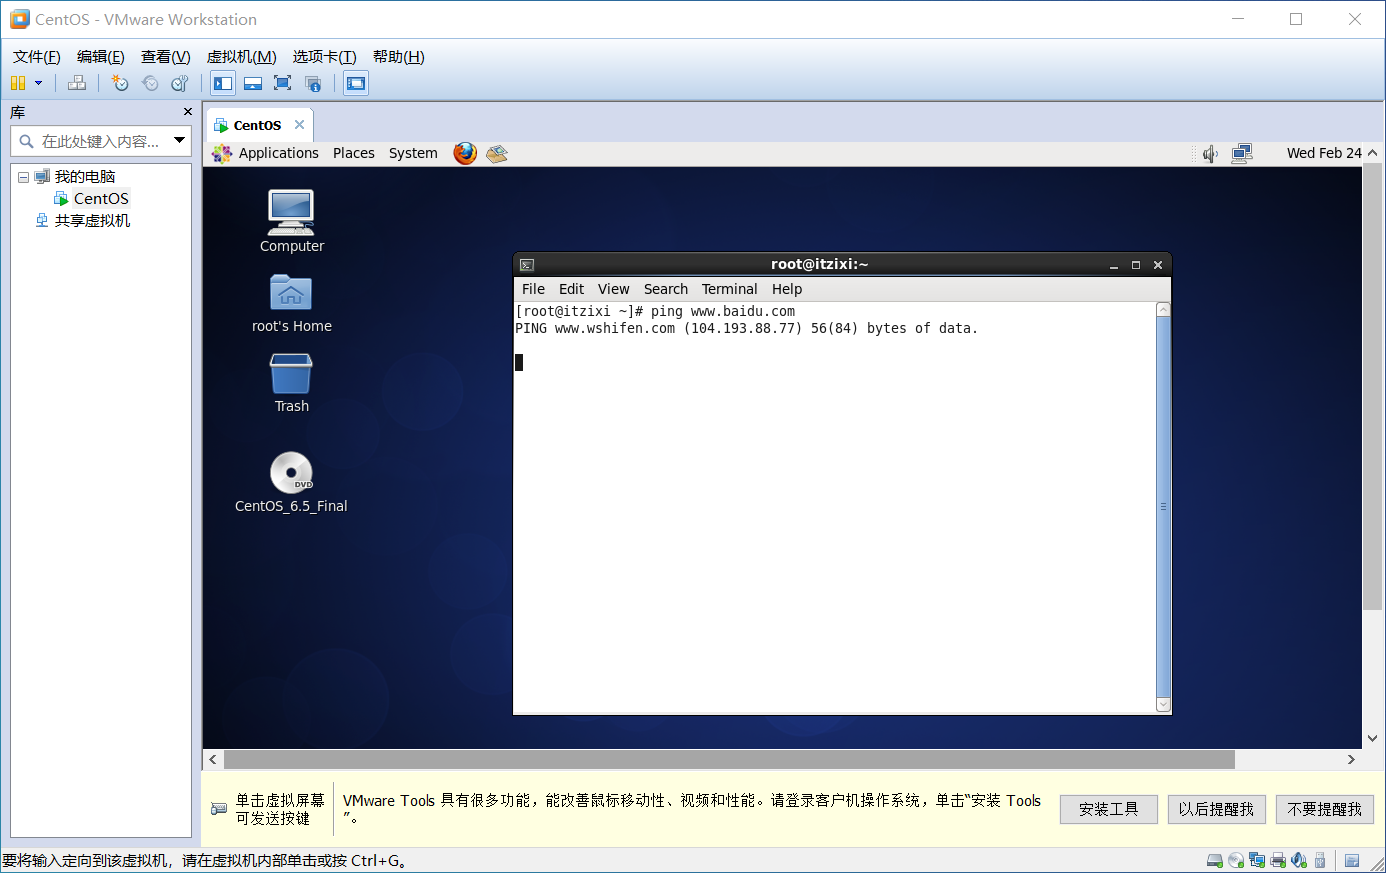The height and width of the screenshot is (873, 1386).
Task: Click the hard disk device status icon
Action: pyautogui.click(x=1215, y=860)
